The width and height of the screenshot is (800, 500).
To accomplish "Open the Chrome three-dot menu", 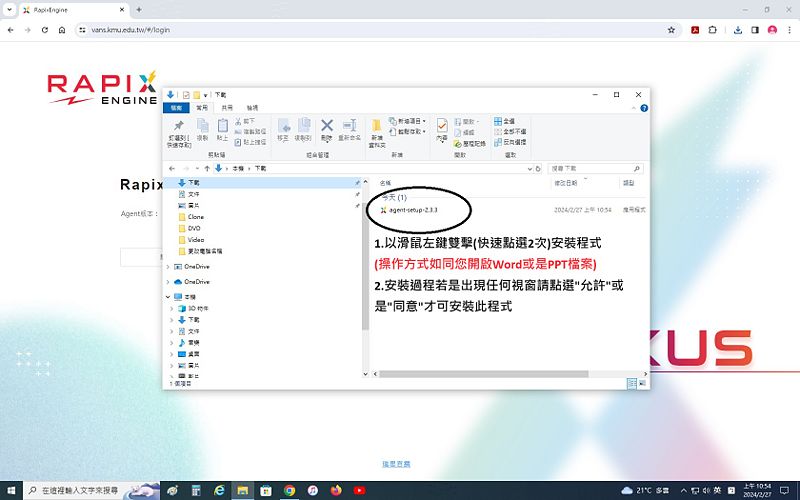I will click(x=790, y=30).
